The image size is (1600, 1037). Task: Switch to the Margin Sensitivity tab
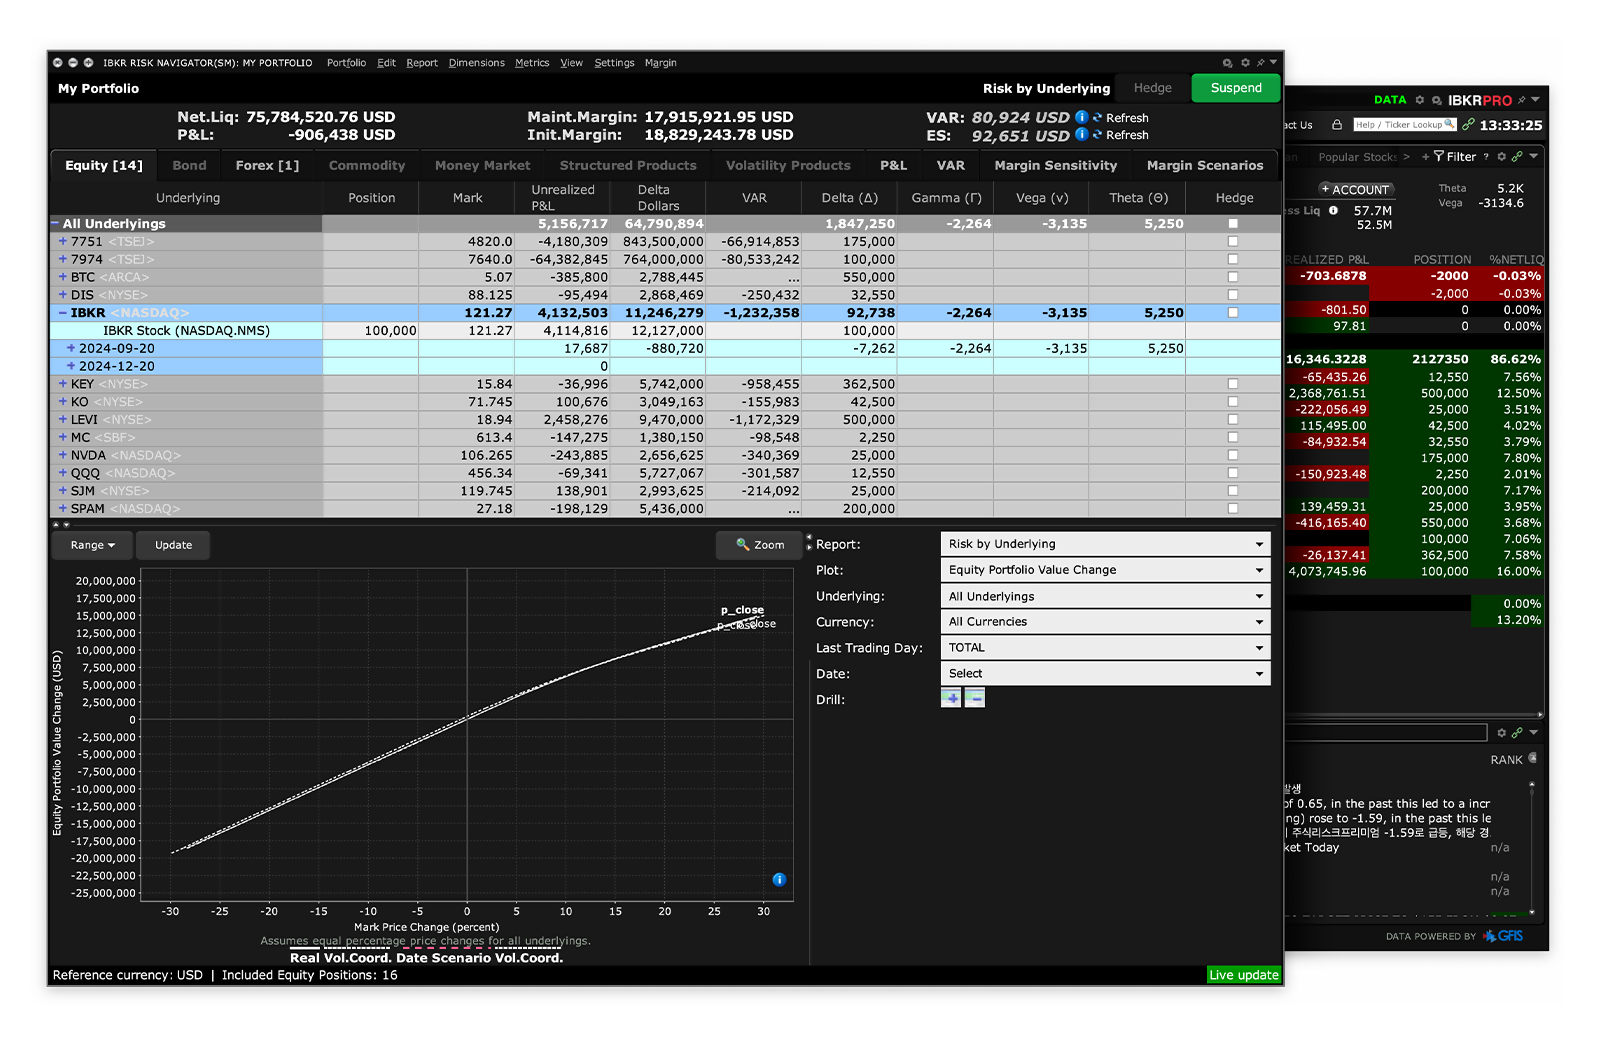(x=1055, y=166)
